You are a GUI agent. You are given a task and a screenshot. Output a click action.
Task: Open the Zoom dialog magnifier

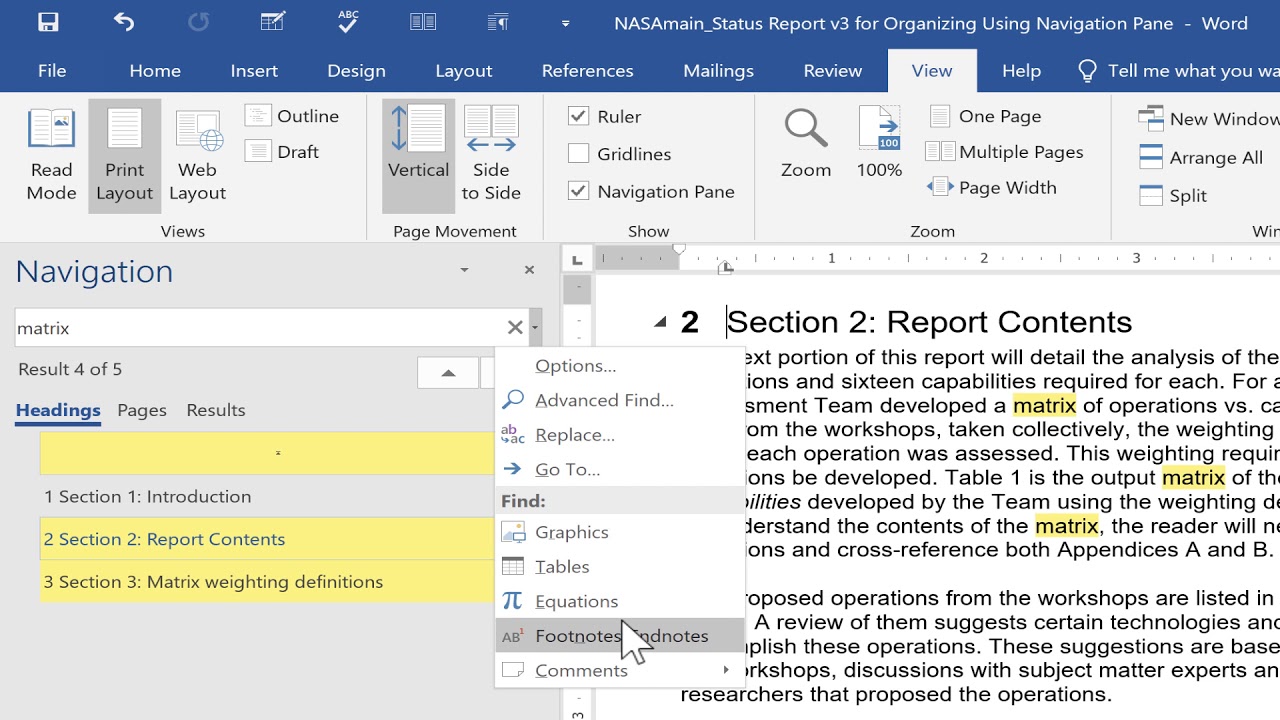click(806, 143)
